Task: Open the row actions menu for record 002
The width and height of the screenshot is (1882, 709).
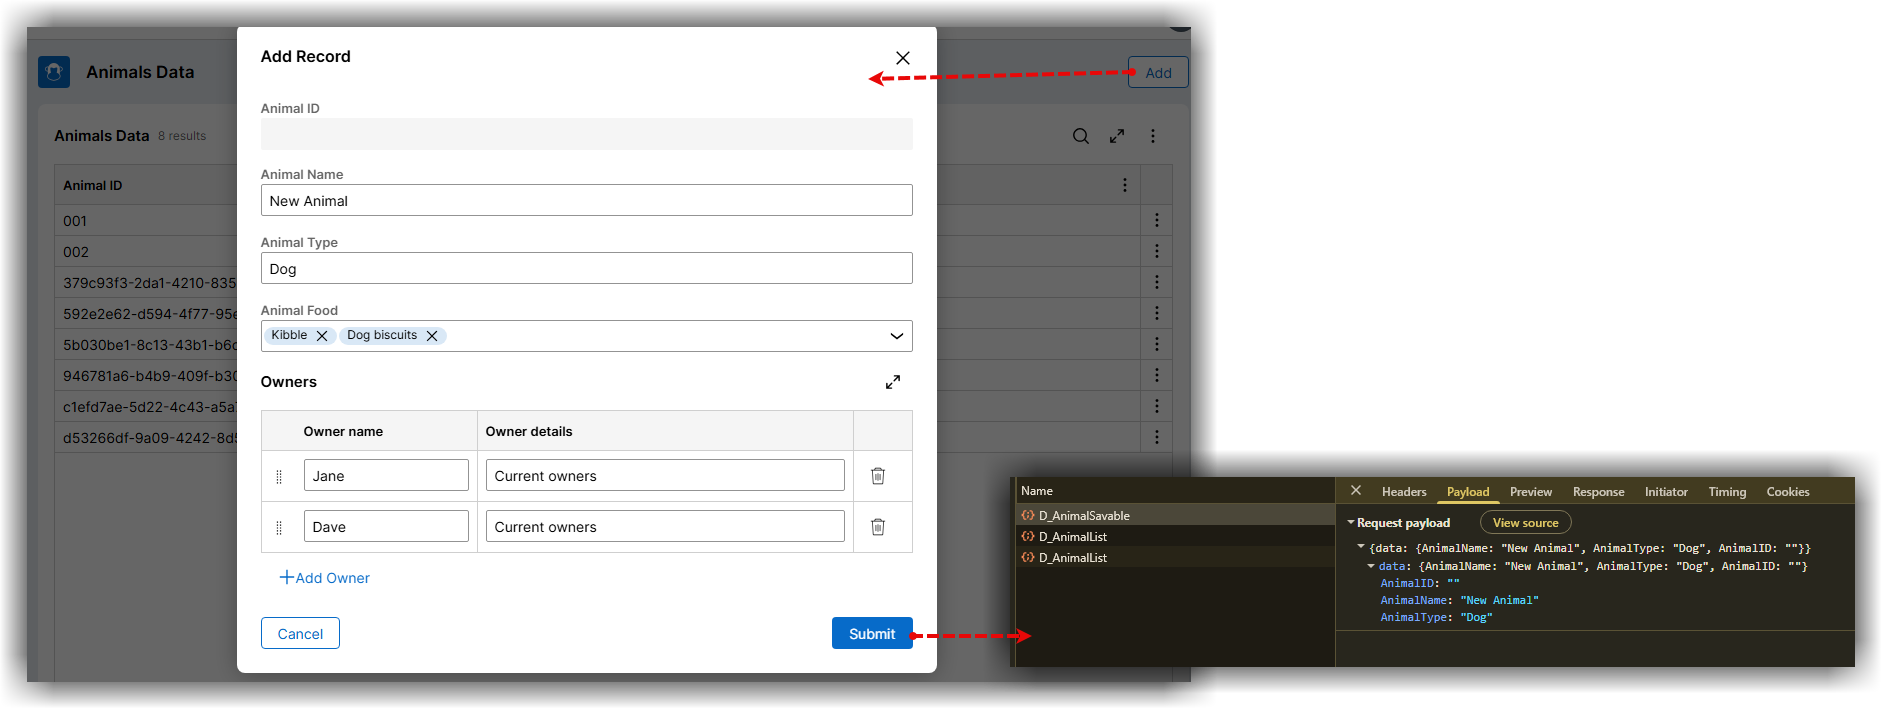Action: click(1157, 251)
